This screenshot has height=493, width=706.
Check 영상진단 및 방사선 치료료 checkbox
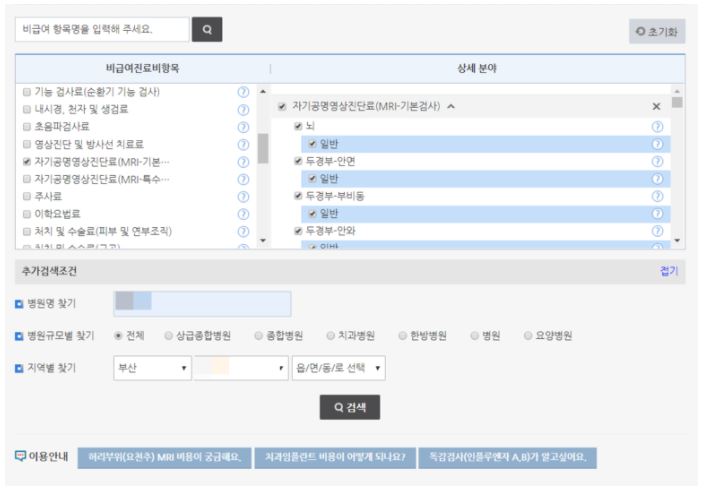27,145
